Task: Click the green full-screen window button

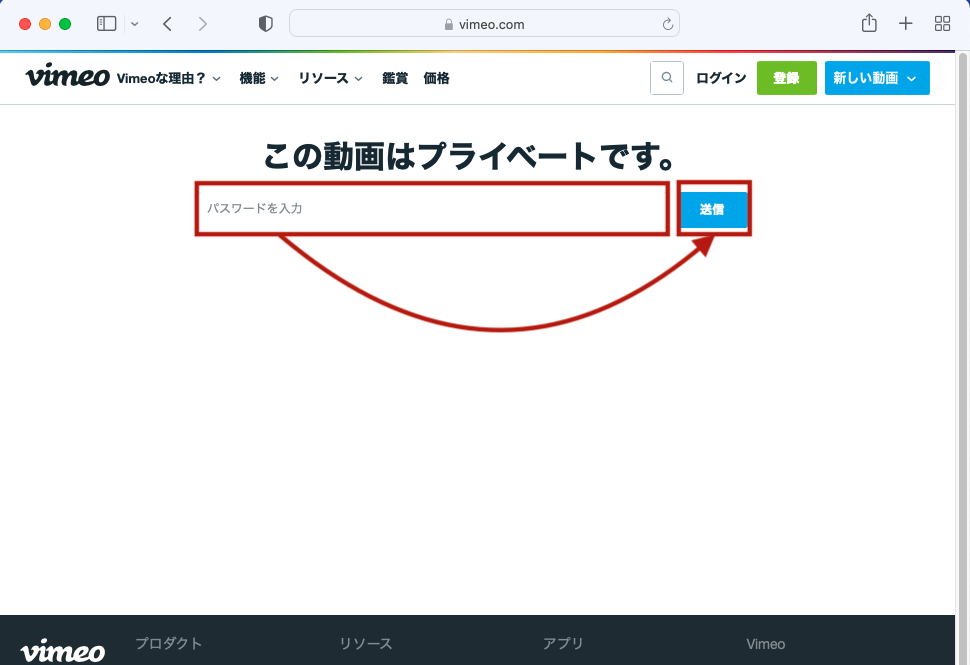Action: (65, 24)
